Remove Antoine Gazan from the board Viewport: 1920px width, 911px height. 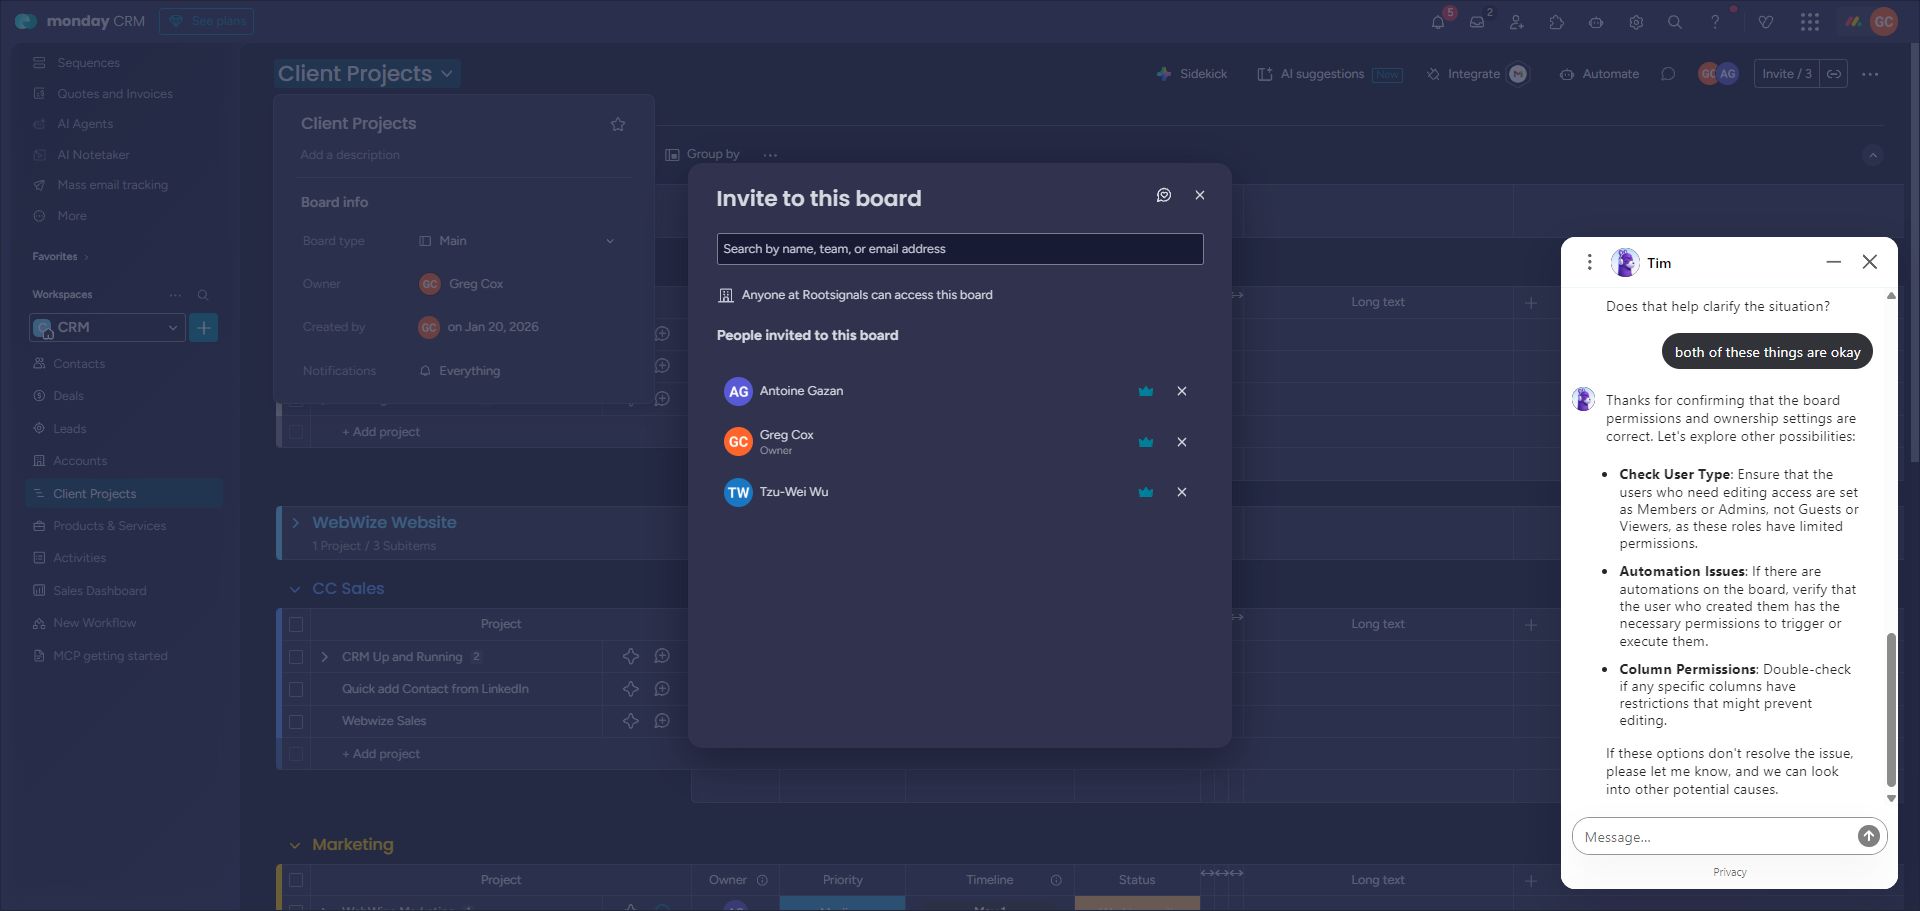[1182, 391]
